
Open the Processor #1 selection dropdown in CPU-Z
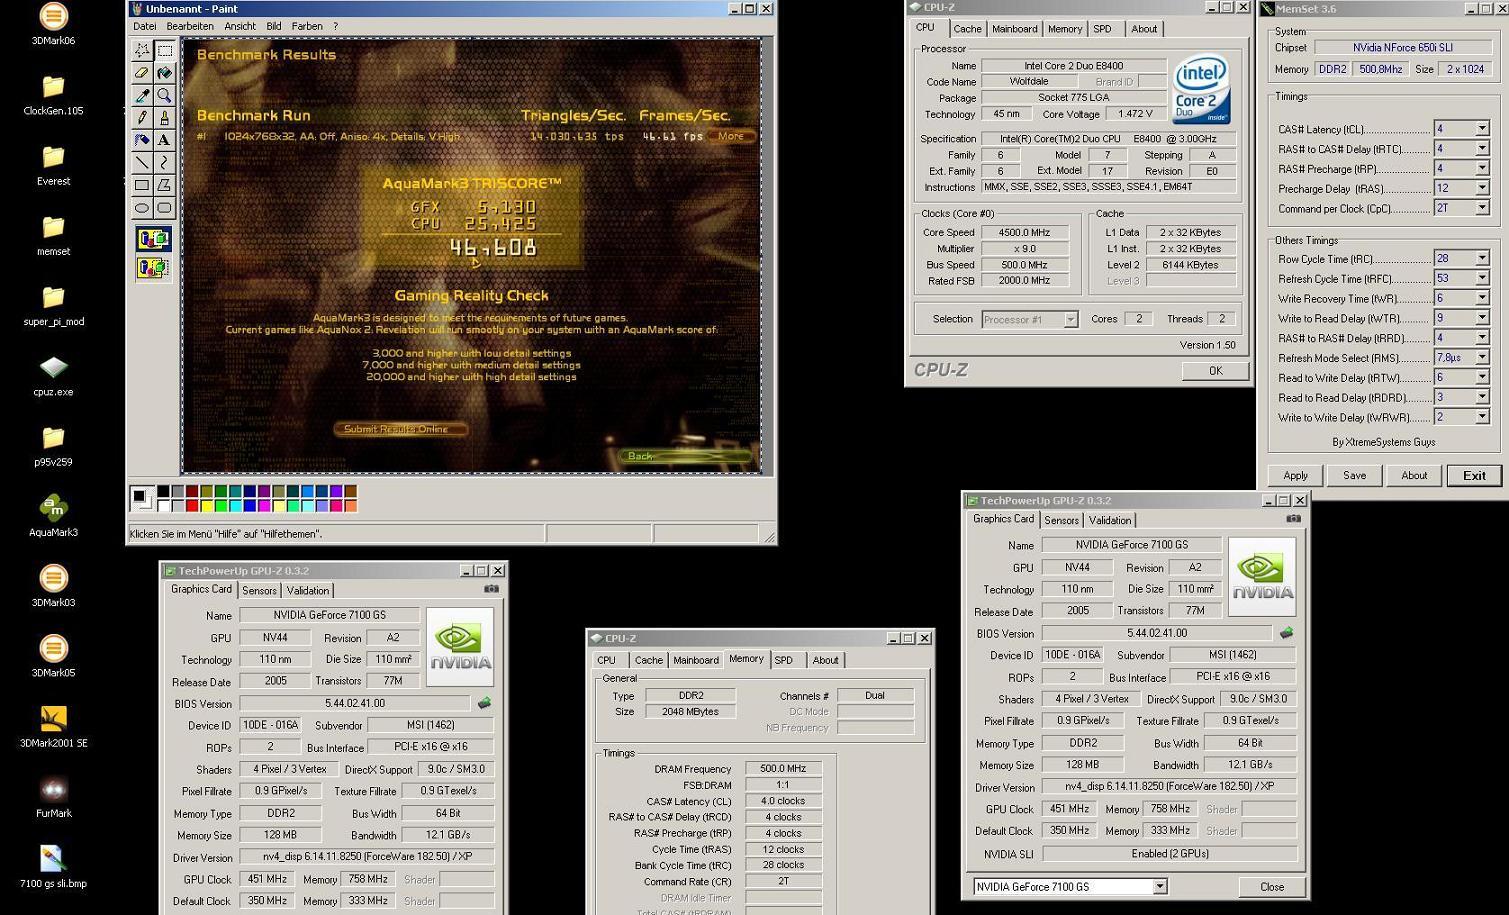point(1070,320)
